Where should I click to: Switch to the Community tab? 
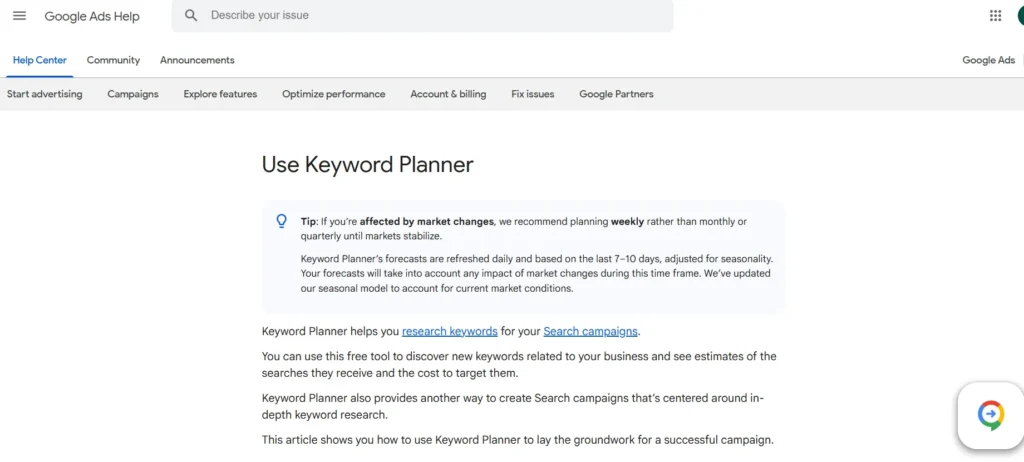click(x=113, y=60)
